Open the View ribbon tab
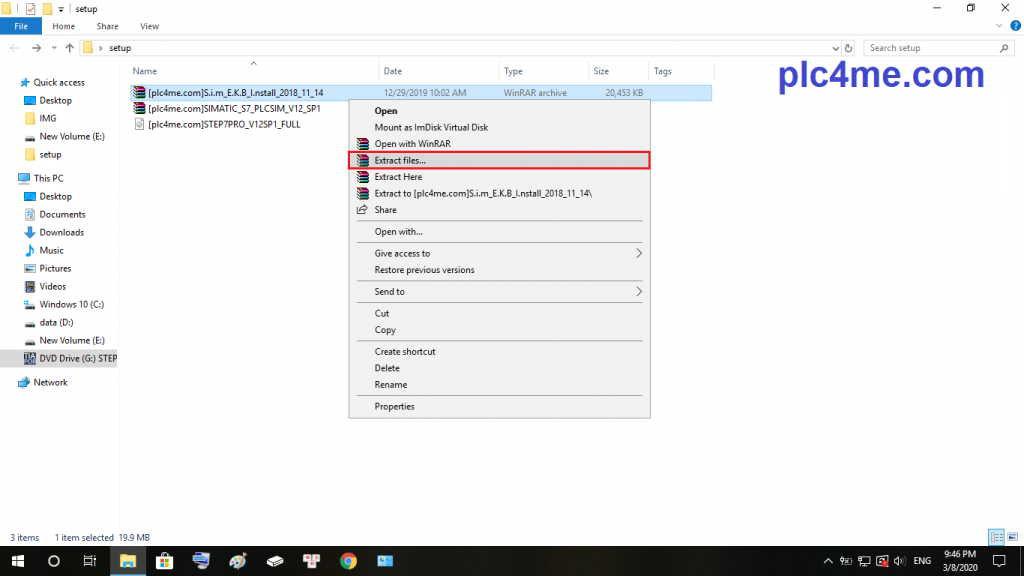Screen dimensions: 1024x576 coord(149,26)
